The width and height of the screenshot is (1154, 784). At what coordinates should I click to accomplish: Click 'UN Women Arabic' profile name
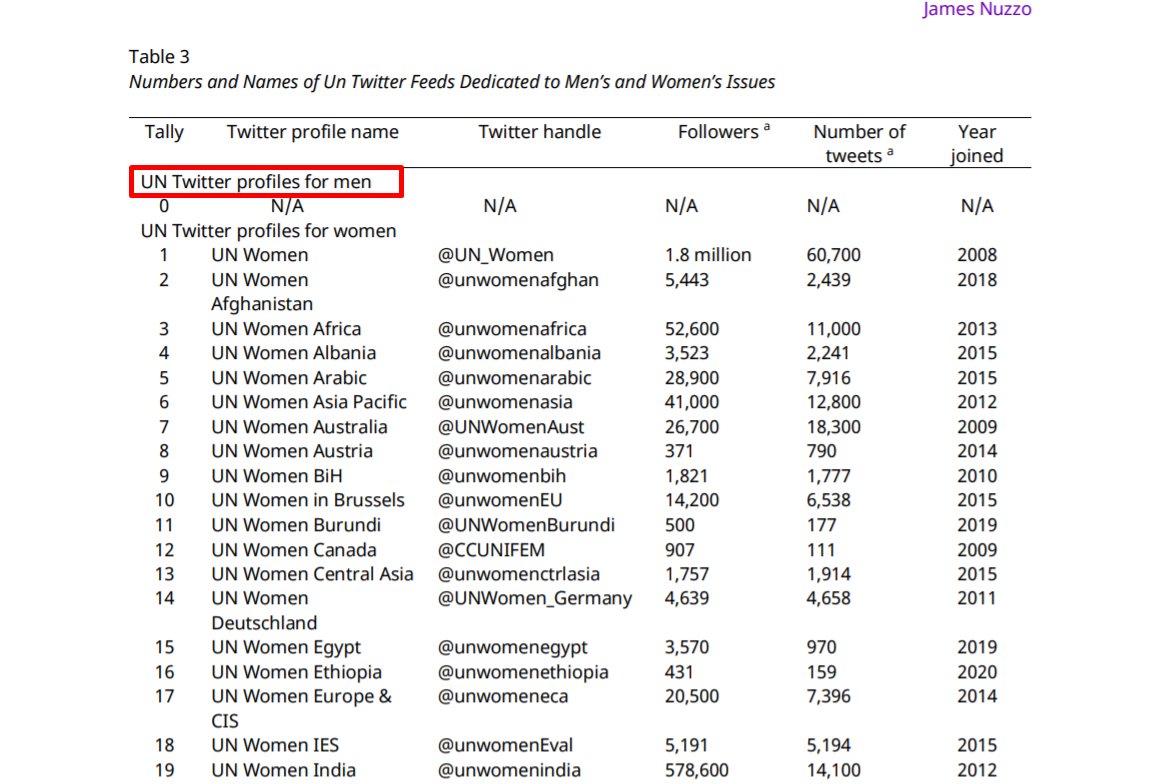coord(288,378)
